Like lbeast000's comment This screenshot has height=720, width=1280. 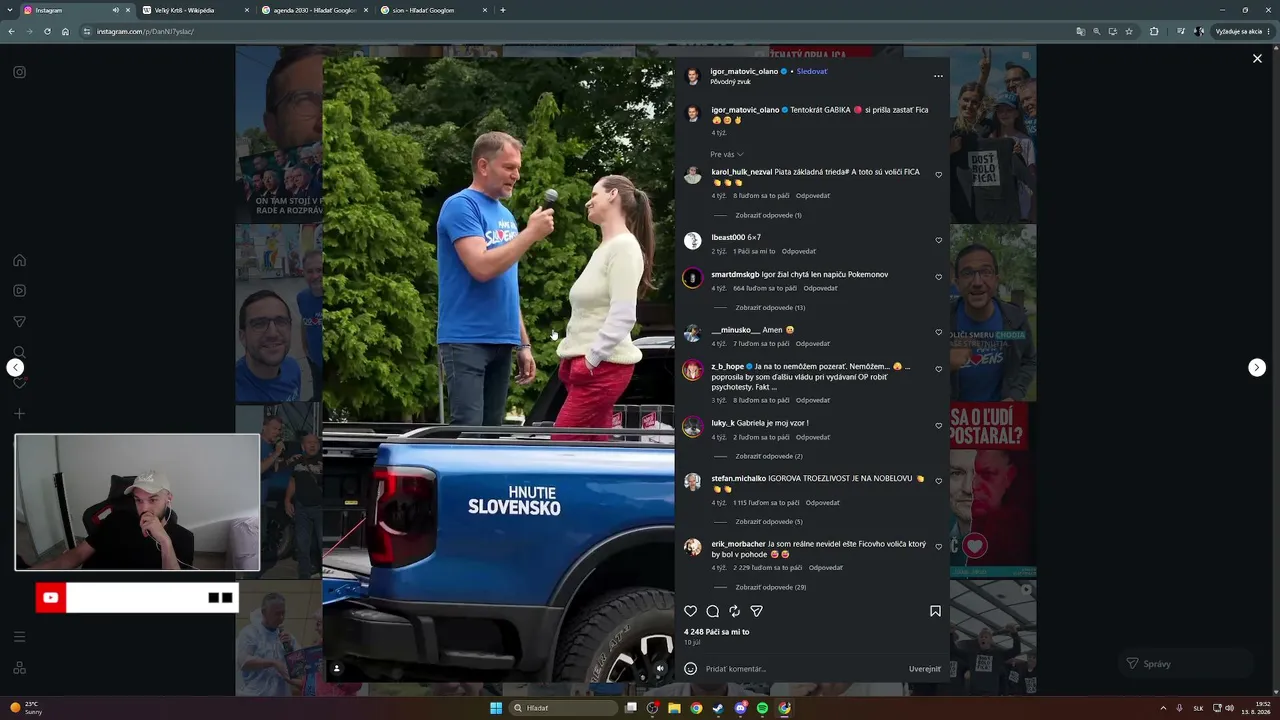click(x=938, y=240)
